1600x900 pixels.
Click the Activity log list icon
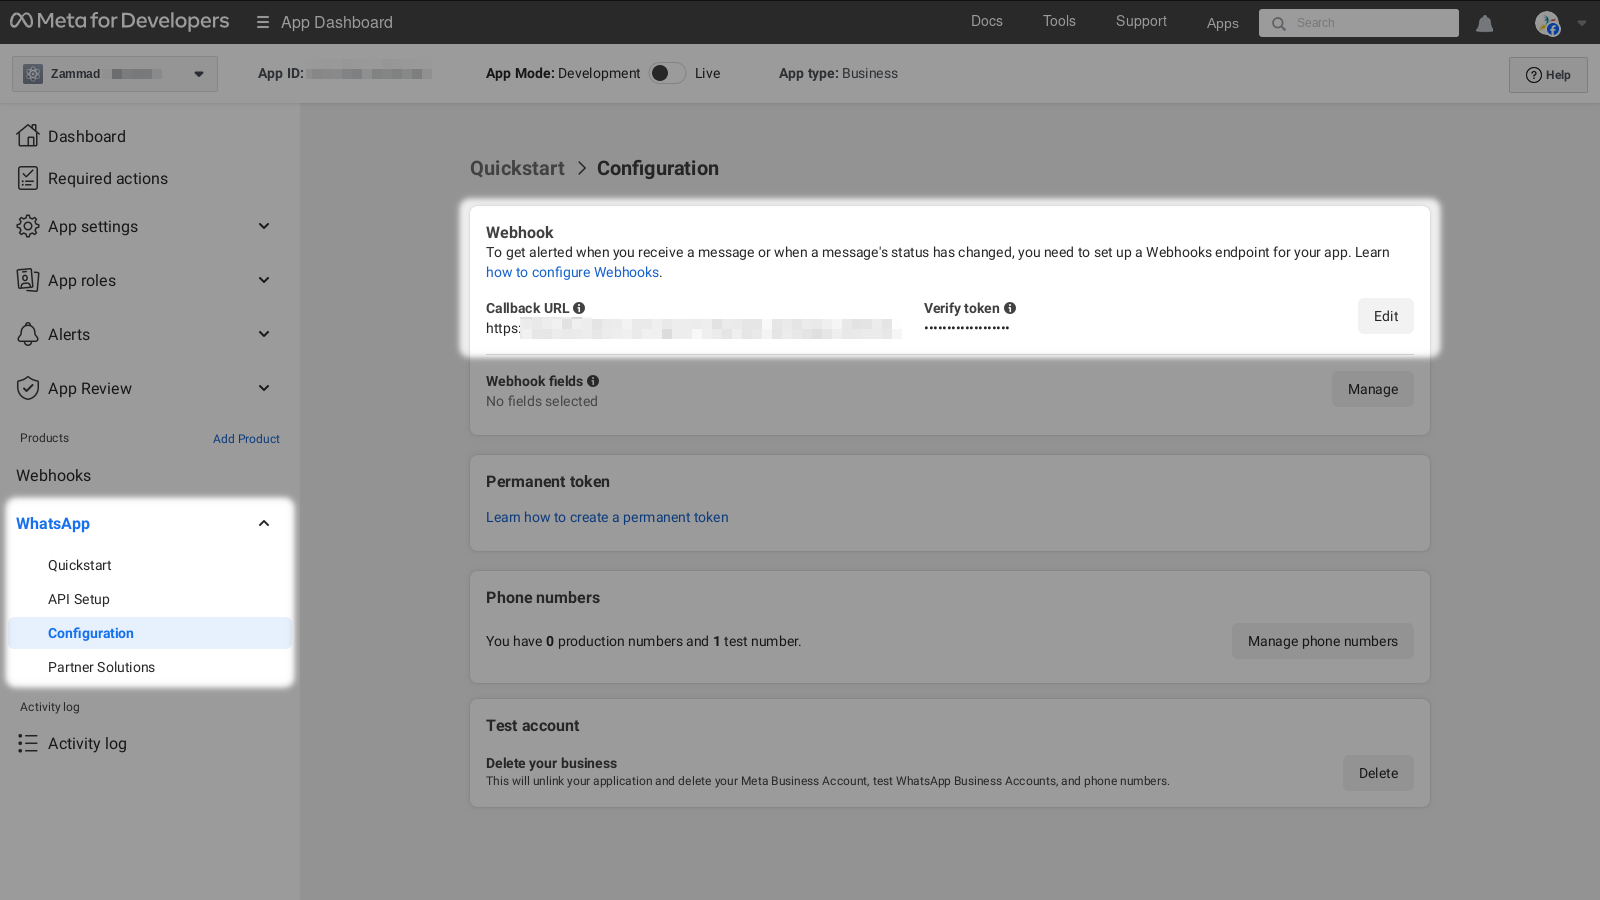[x=28, y=743]
